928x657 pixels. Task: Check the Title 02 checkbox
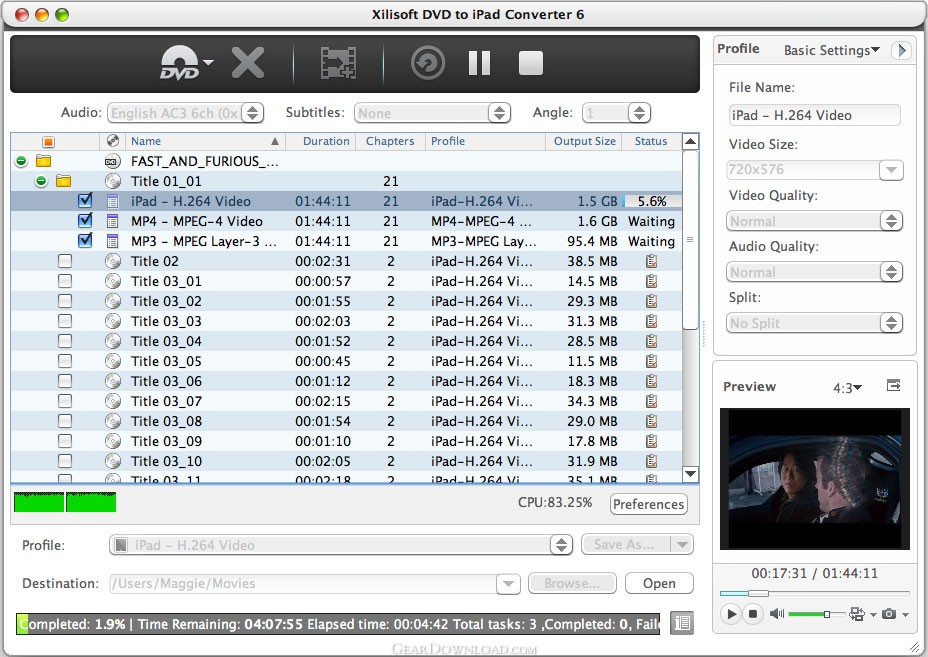65,261
